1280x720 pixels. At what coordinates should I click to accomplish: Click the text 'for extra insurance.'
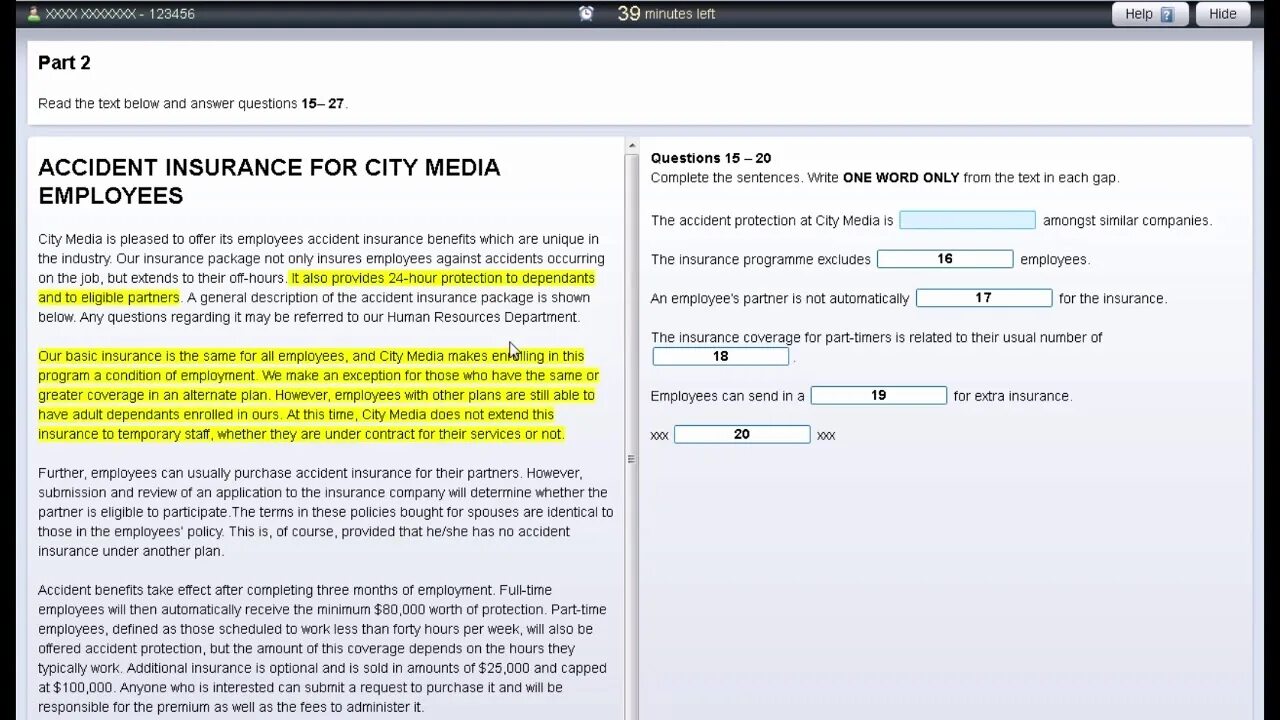[1012, 396]
